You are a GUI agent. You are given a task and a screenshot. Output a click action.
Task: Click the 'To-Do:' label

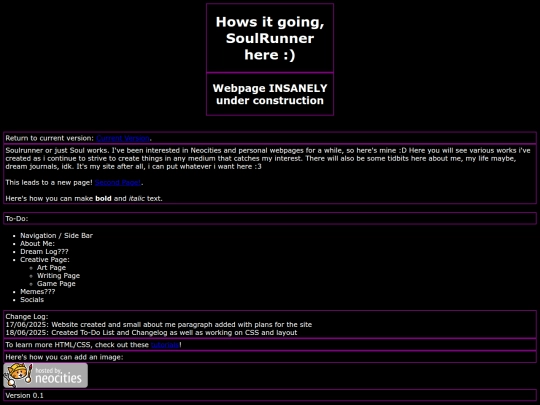(x=17, y=219)
